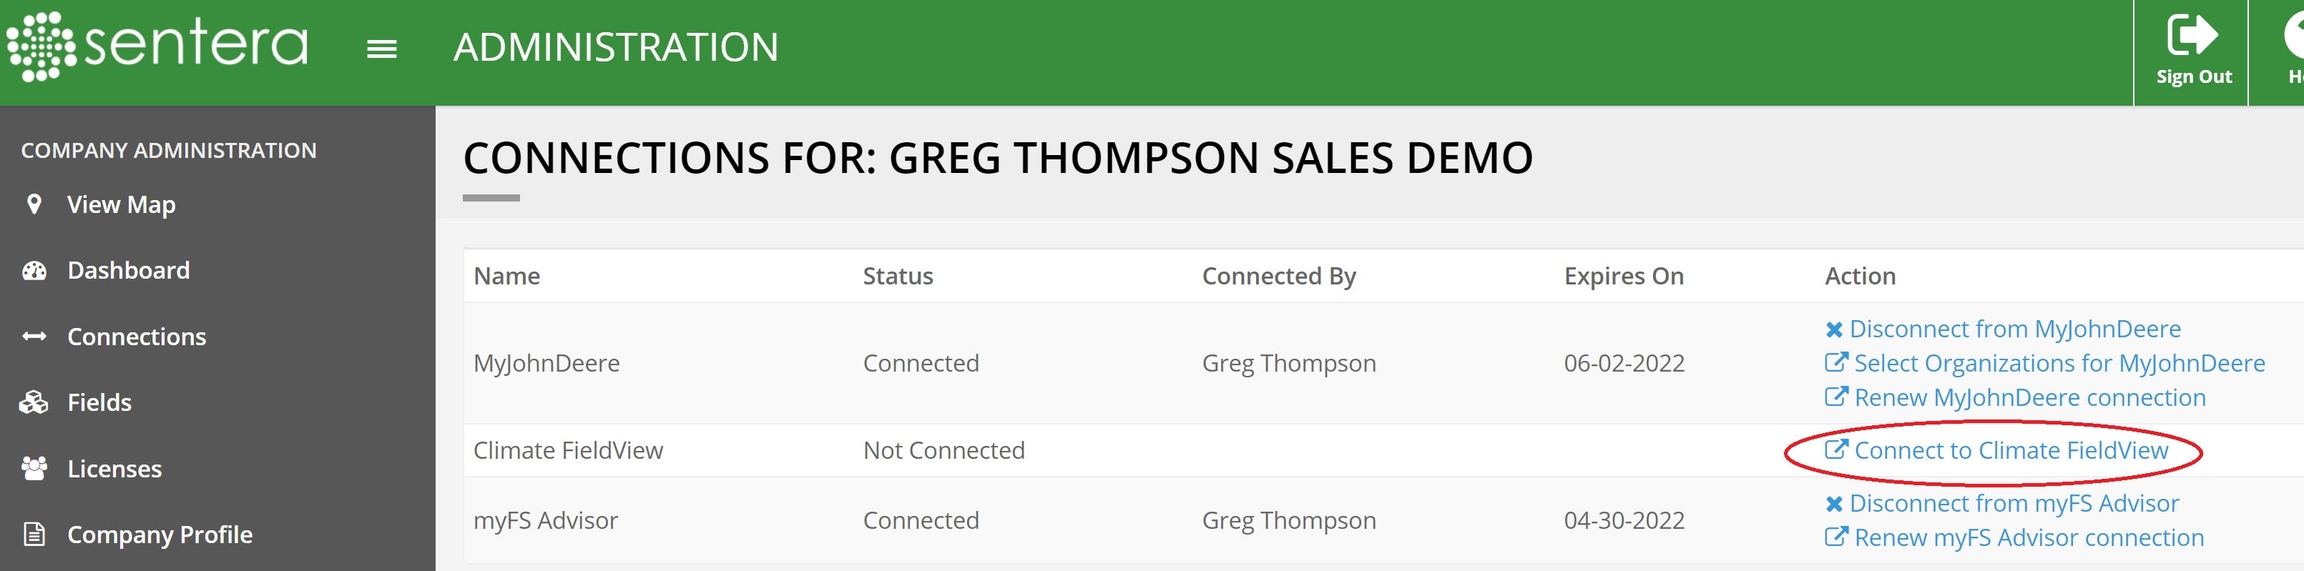Go to Dashboard in the sidebar
This screenshot has width=2304, height=571.
point(128,271)
